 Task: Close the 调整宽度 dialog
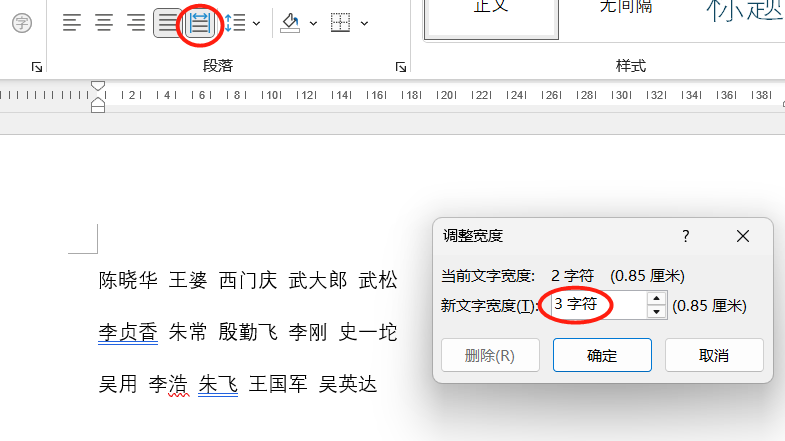[743, 236]
